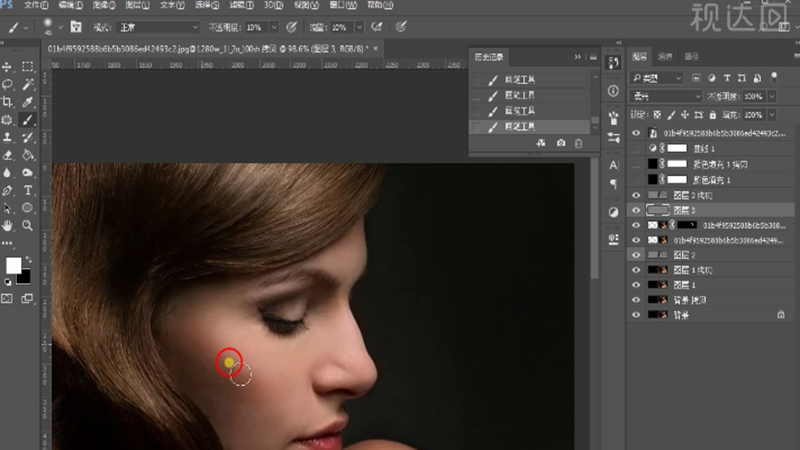Delete current state in History panel
This screenshot has width=800, height=450.
click(x=579, y=143)
